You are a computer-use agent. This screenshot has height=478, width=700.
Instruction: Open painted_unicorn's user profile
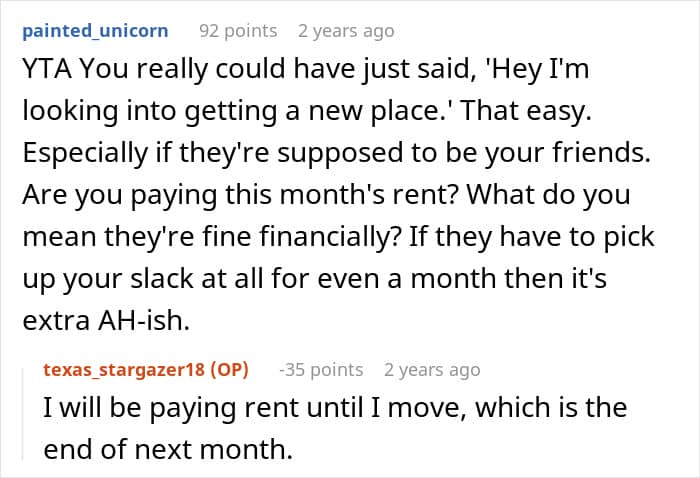[x=95, y=31]
